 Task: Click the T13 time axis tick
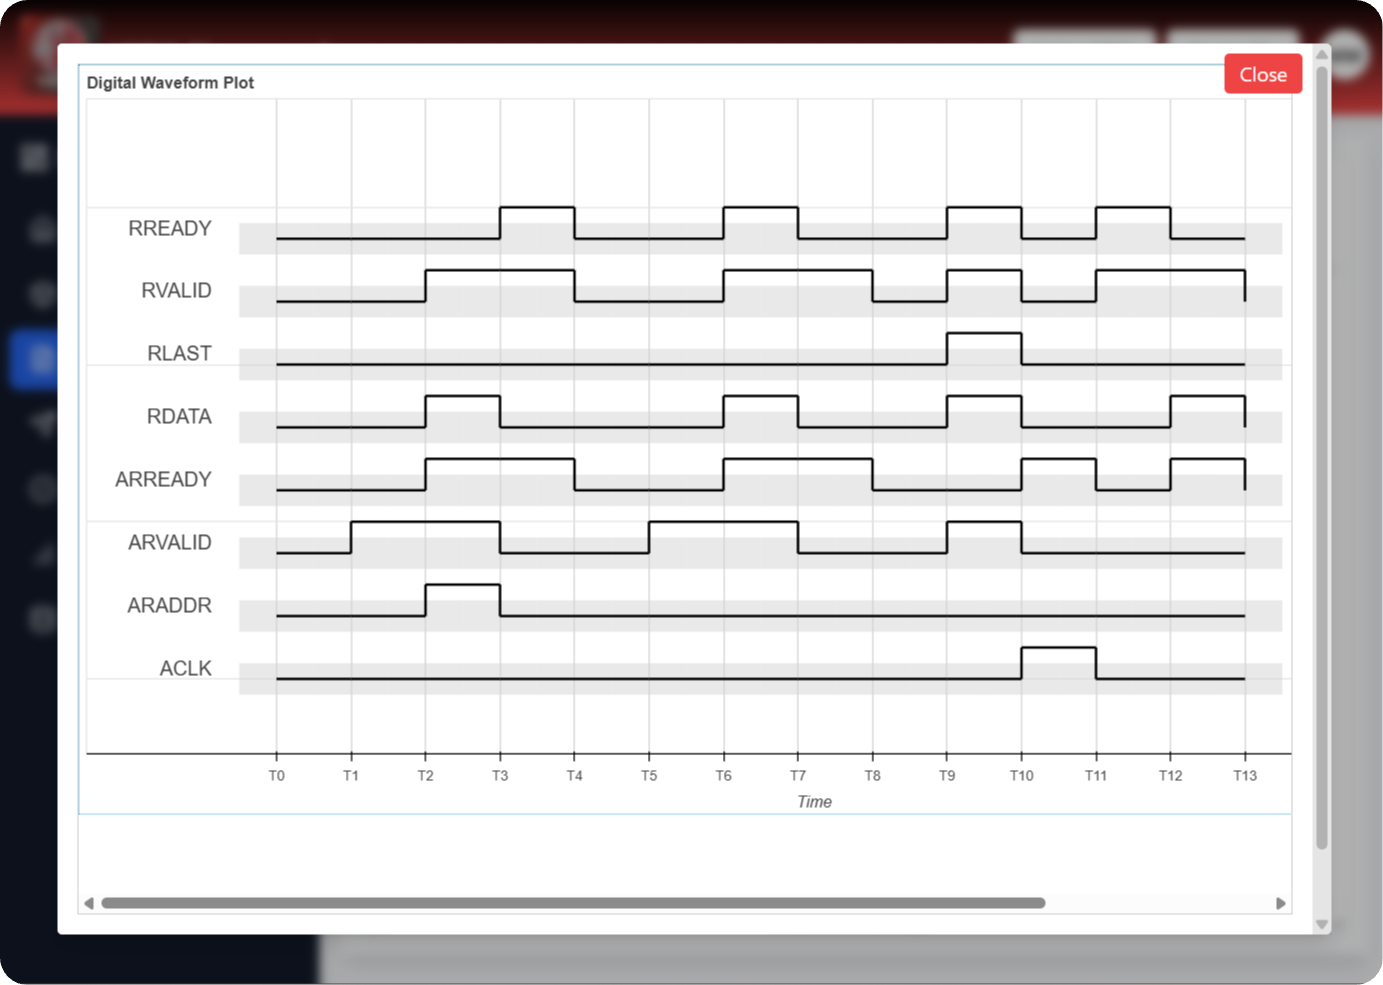1245,775
